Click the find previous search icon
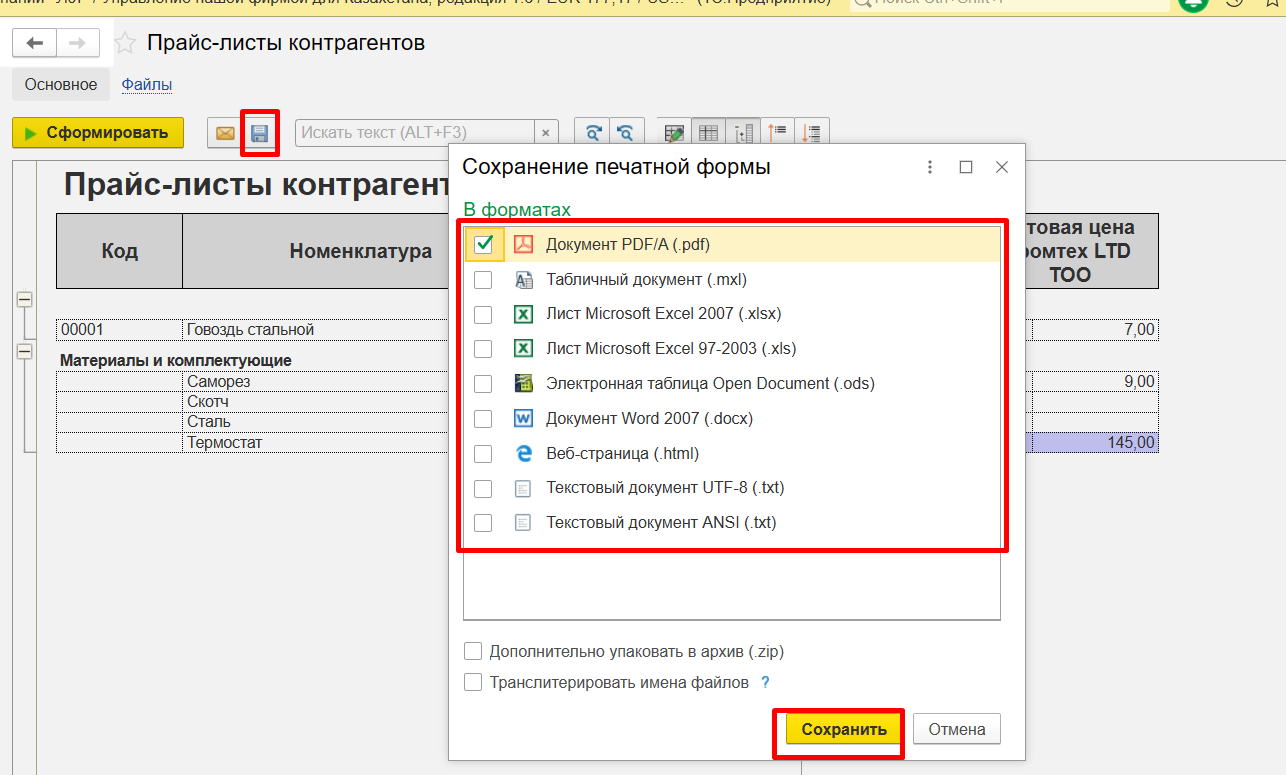 coord(624,133)
